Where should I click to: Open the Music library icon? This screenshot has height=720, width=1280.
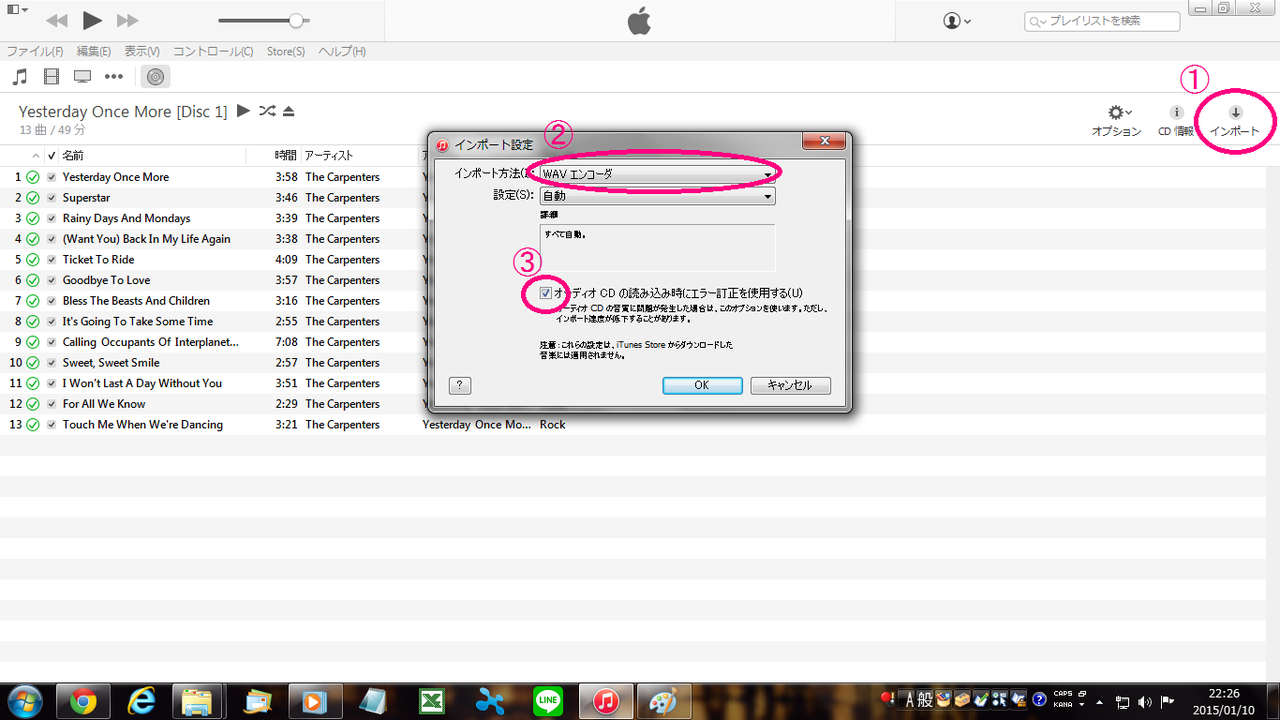pos(20,76)
